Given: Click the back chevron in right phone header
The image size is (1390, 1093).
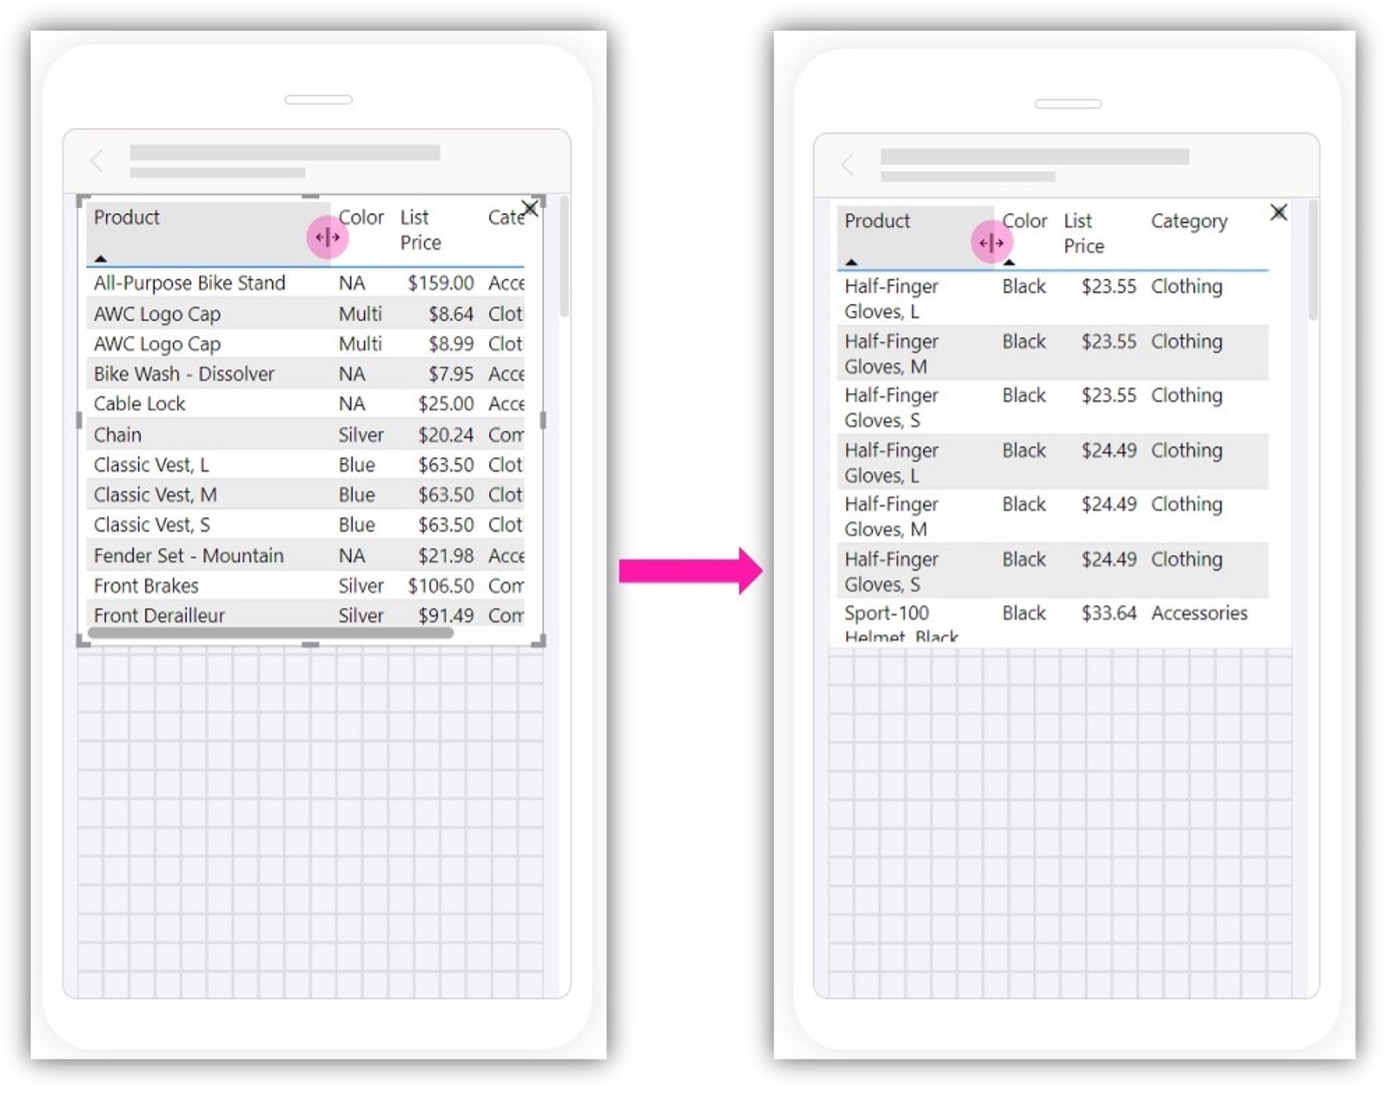Looking at the screenshot, I should click(848, 164).
